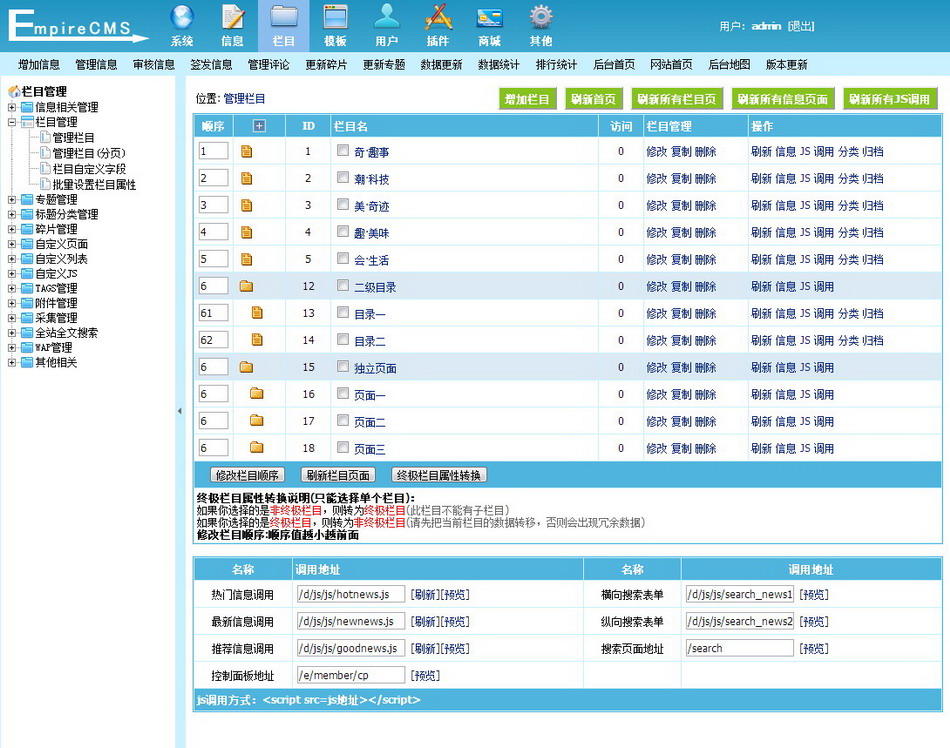Click the order field for 奇·趣事
950x748 pixels.
tap(213, 151)
